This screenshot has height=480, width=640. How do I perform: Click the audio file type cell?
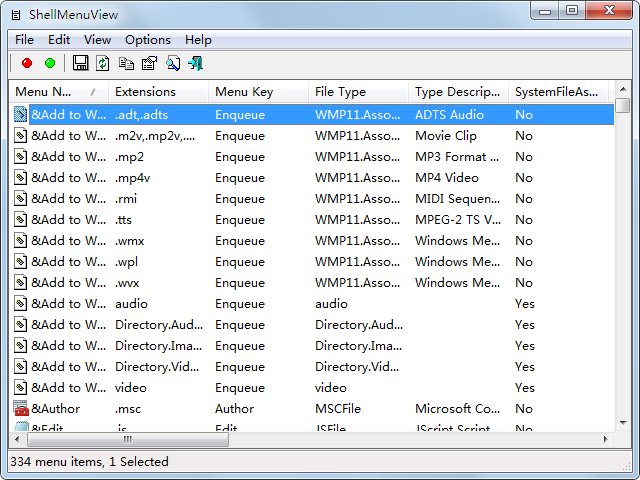coord(331,304)
